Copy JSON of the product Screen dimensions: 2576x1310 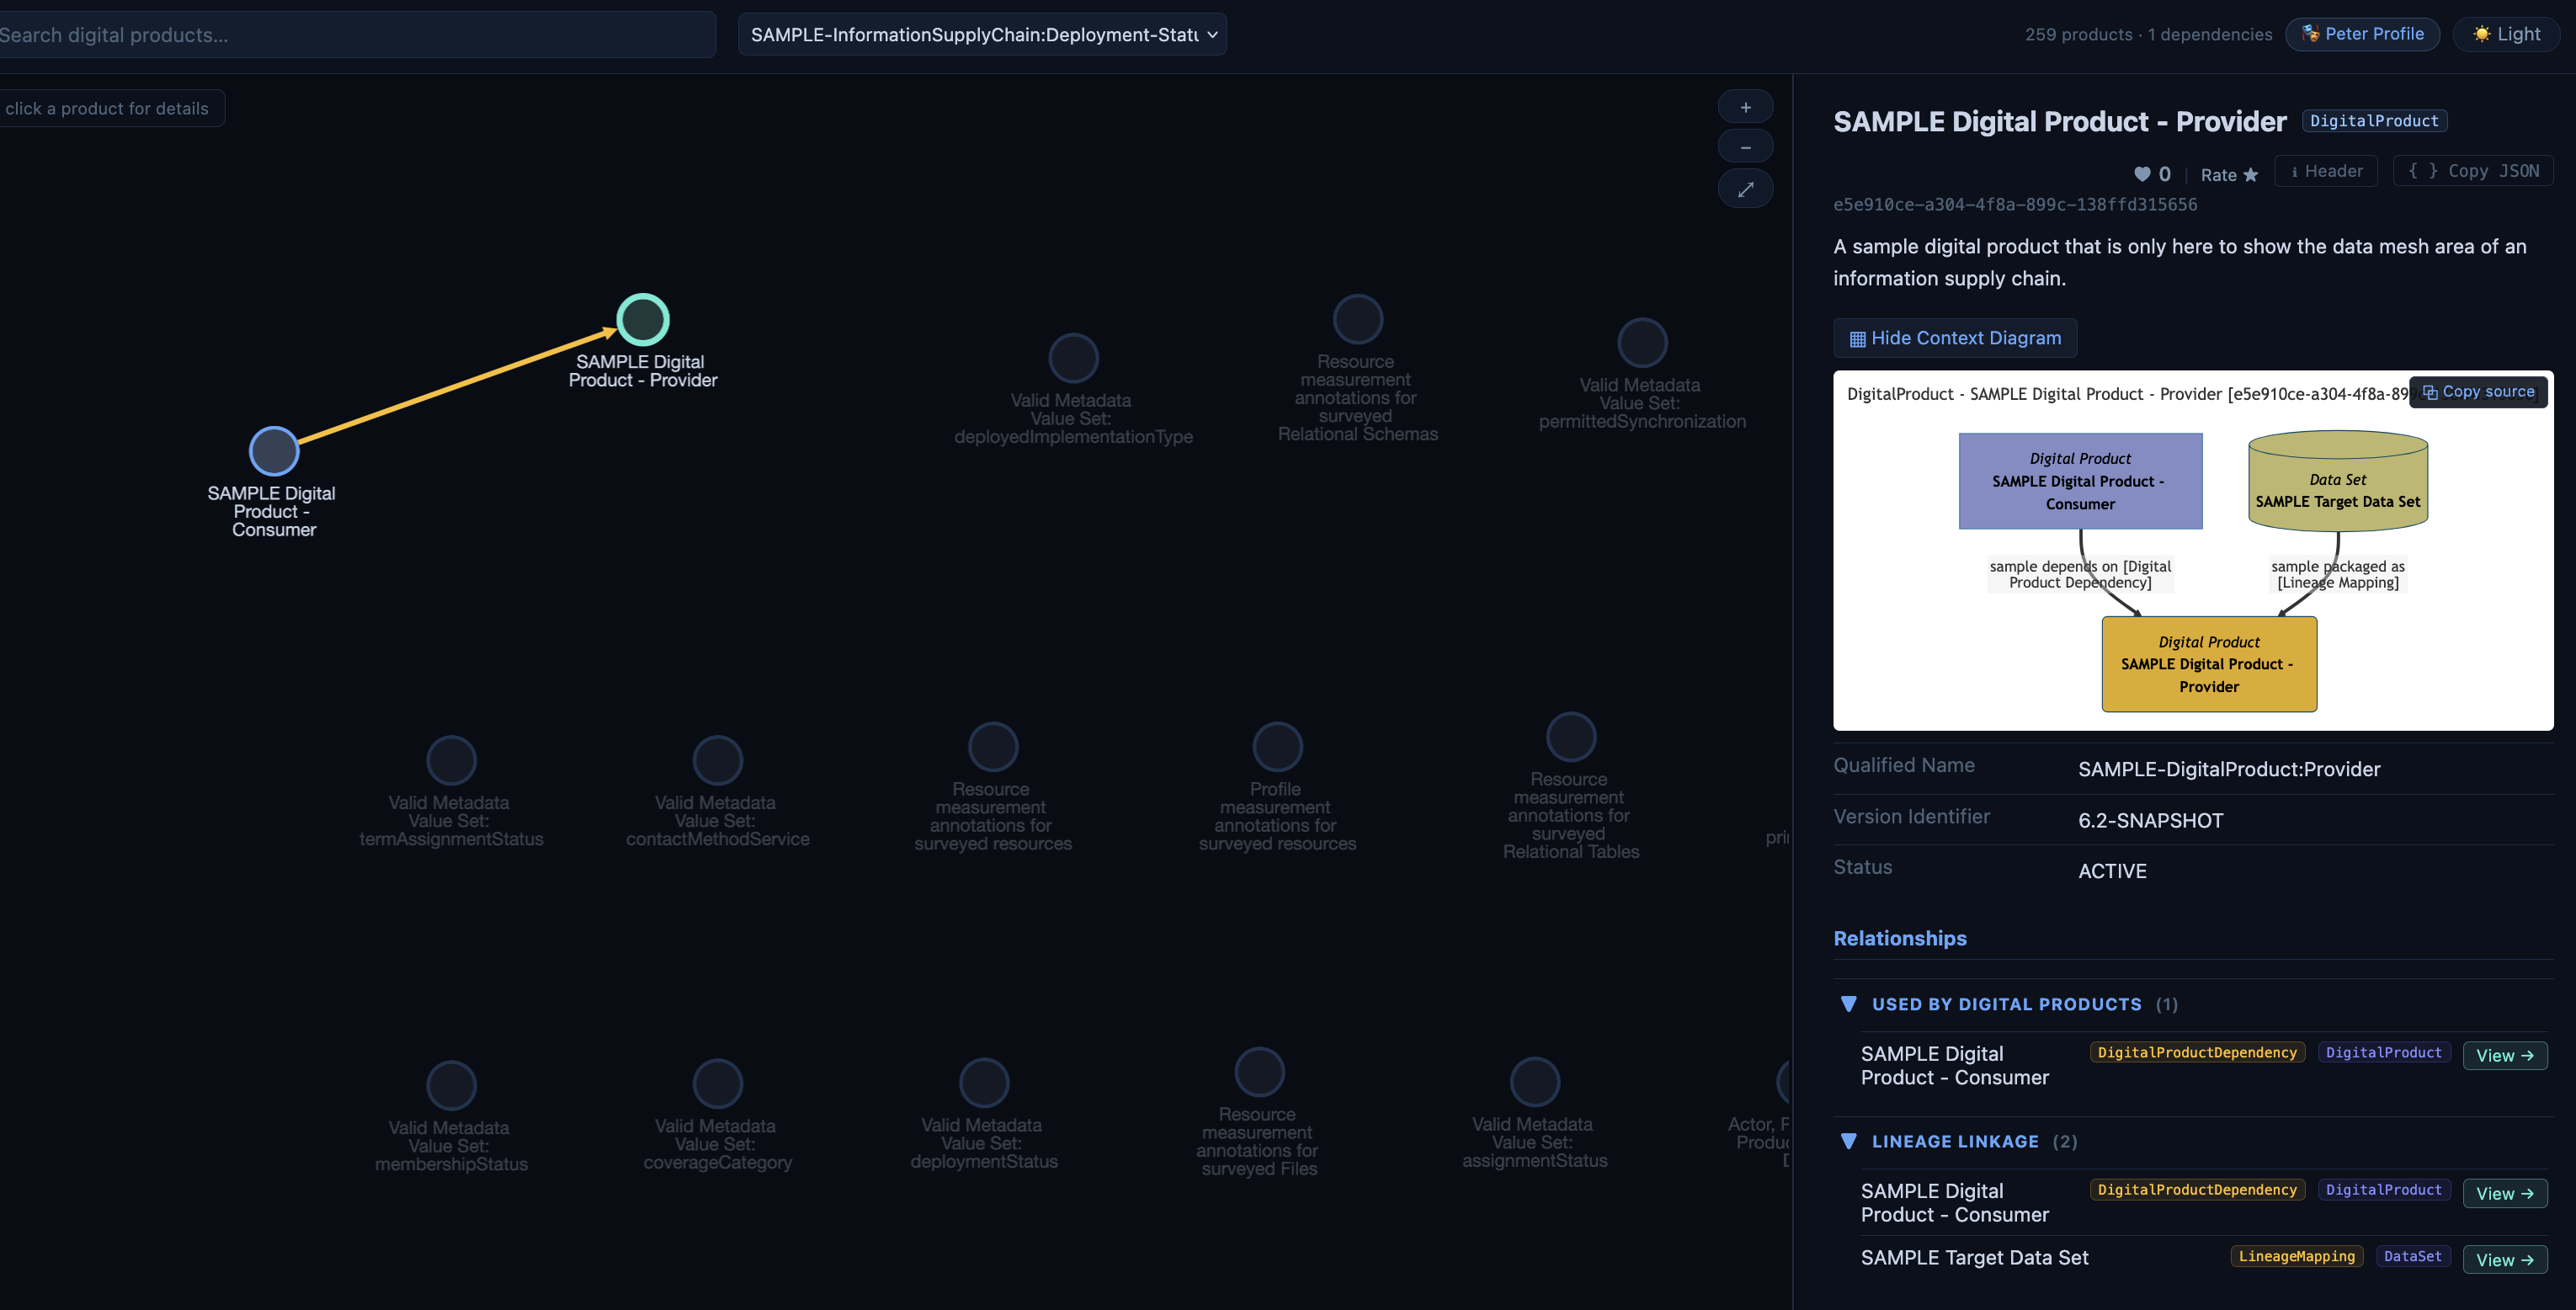coord(2473,171)
